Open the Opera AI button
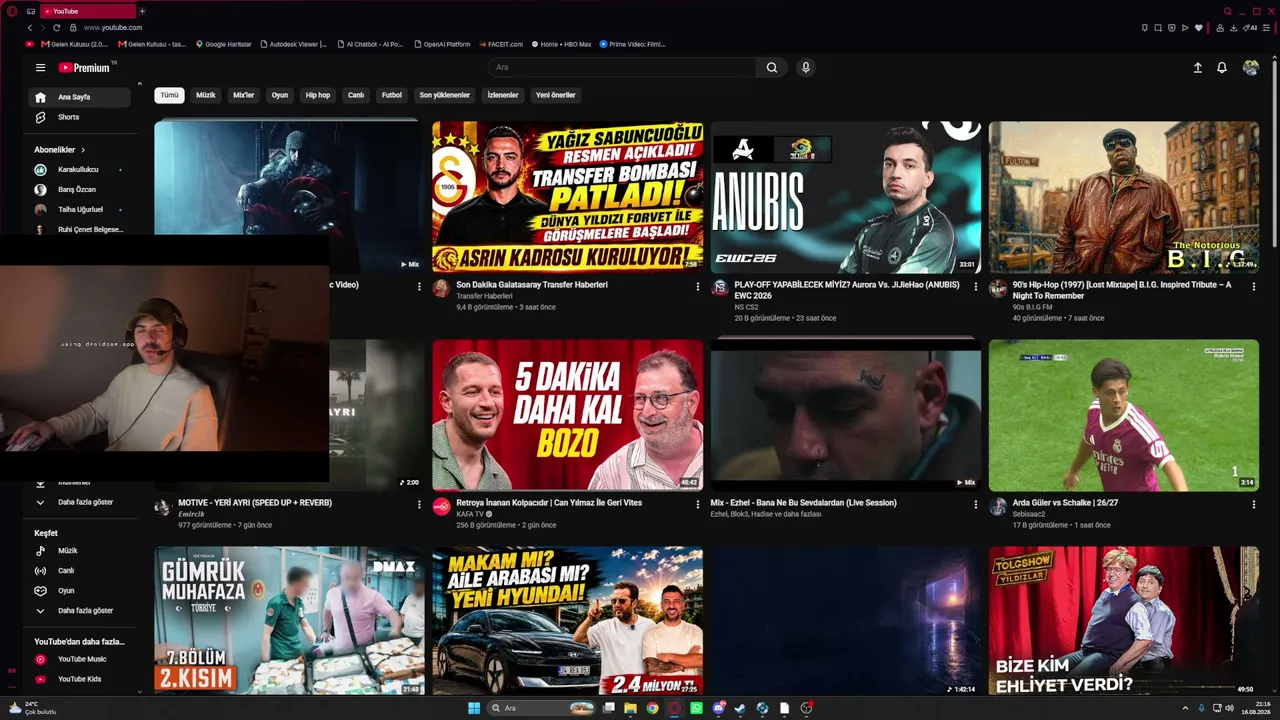 [x=1252, y=28]
